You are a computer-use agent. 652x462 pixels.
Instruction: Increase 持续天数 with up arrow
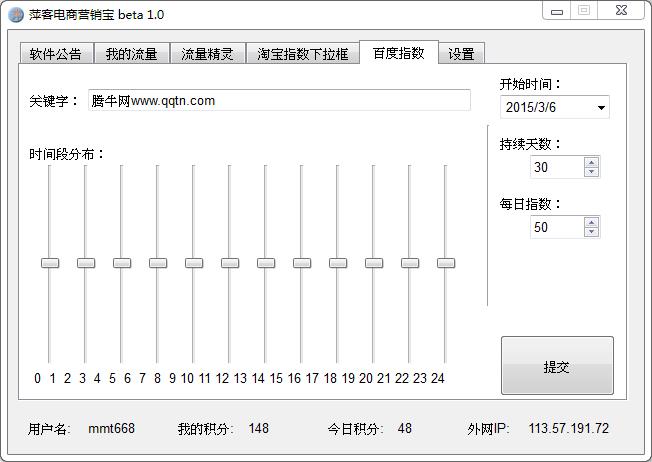point(591,162)
